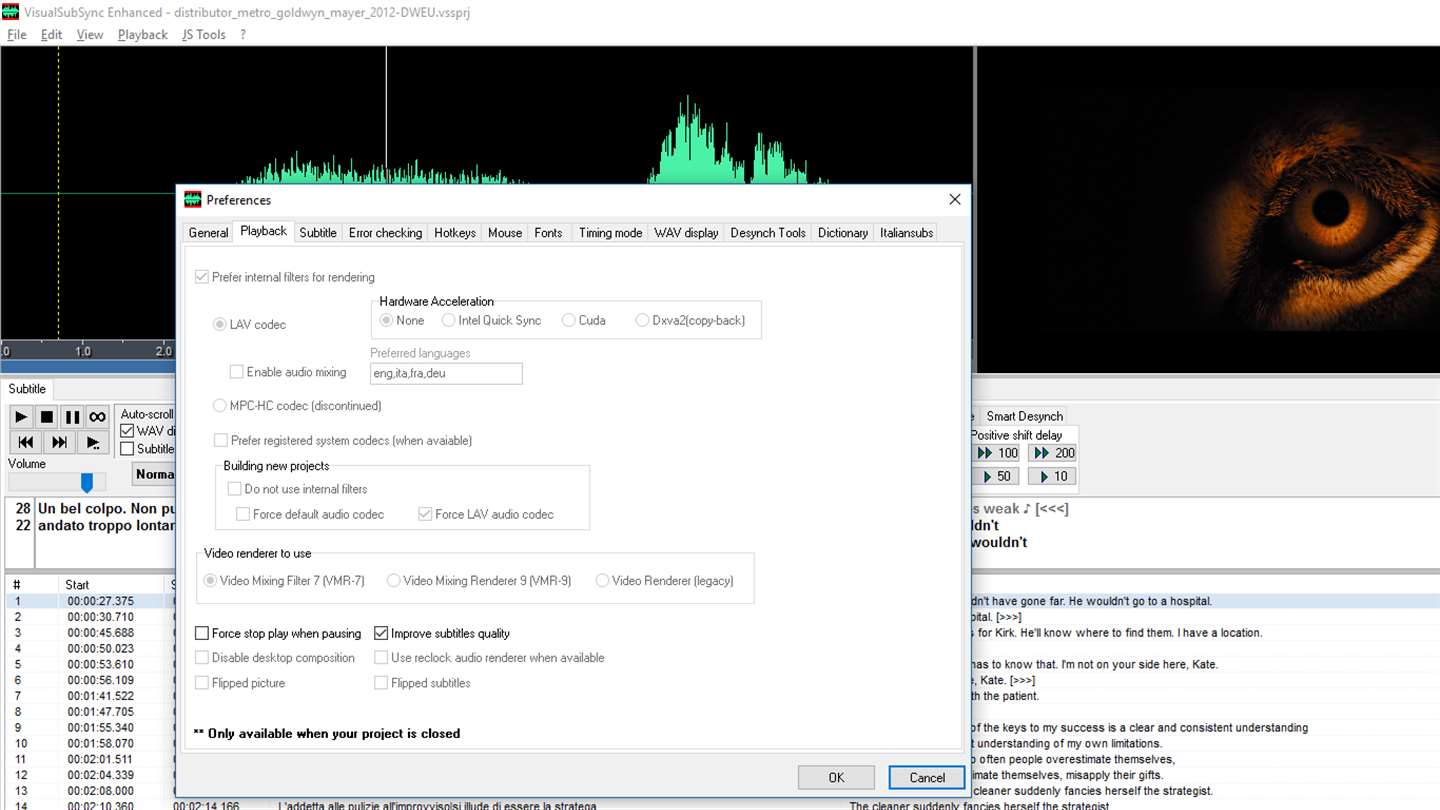
Task: Choose Dxva2(copy-back) acceleration
Action: [642, 320]
